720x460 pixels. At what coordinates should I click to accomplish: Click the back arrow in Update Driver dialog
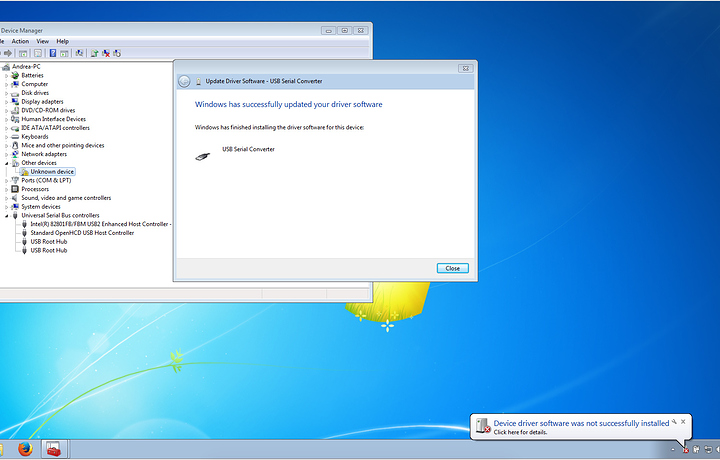[184, 82]
